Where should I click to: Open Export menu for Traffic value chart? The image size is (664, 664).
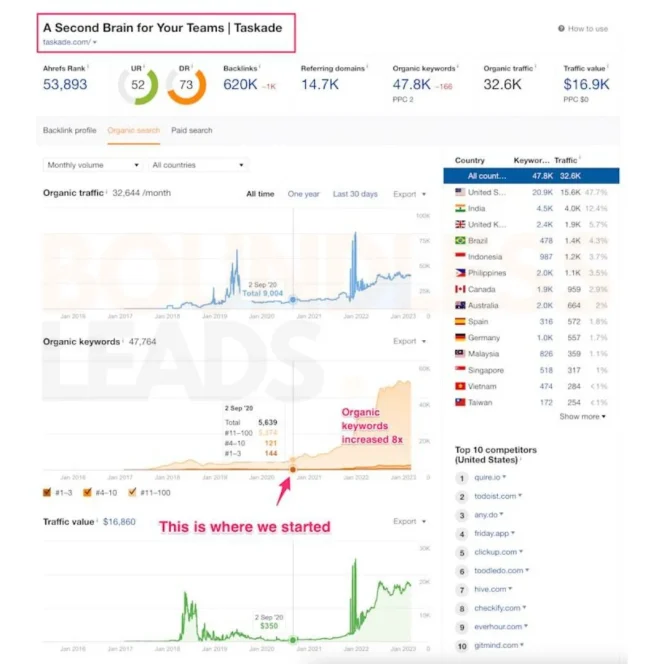(409, 521)
